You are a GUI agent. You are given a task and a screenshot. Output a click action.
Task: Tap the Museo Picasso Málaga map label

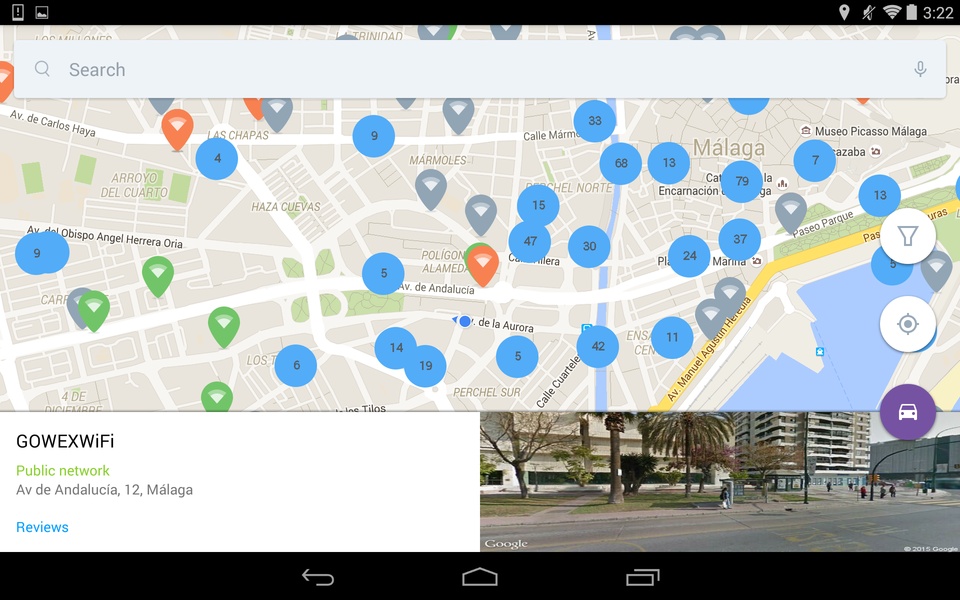coord(870,131)
